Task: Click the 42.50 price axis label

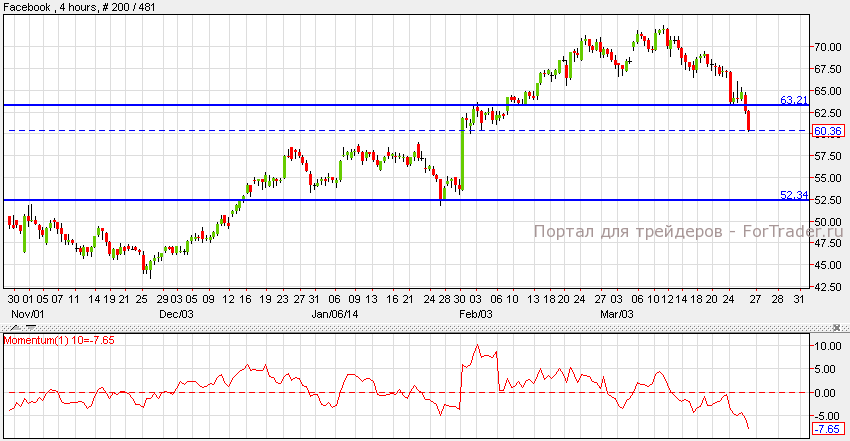Action: (826, 287)
